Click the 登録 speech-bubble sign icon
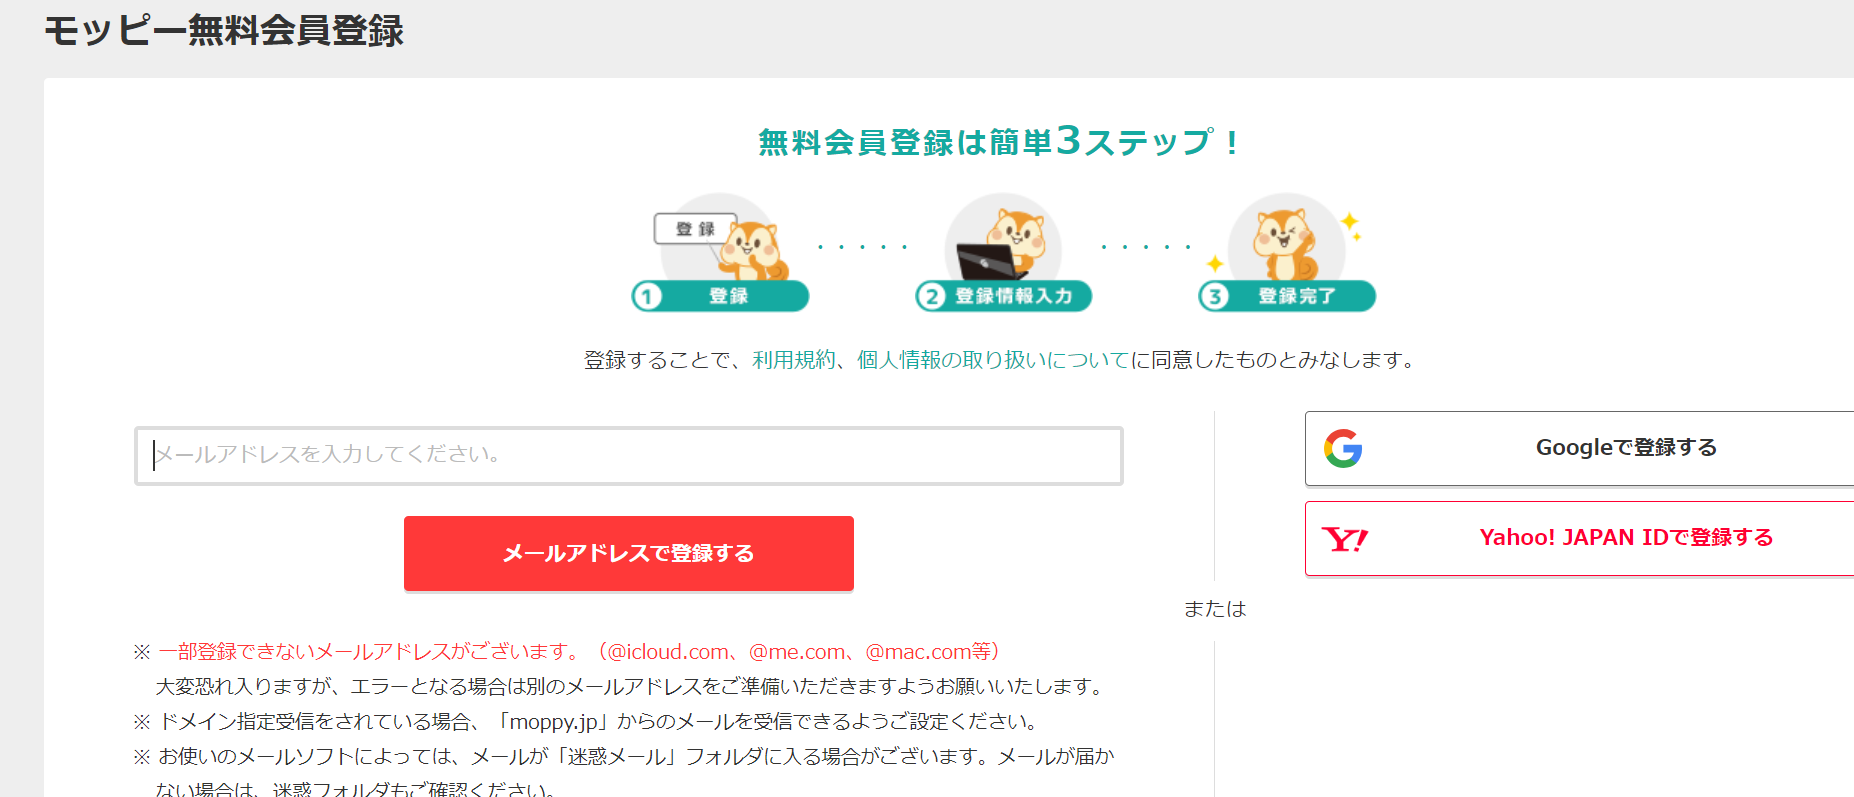The width and height of the screenshot is (1854, 797). (695, 229)
